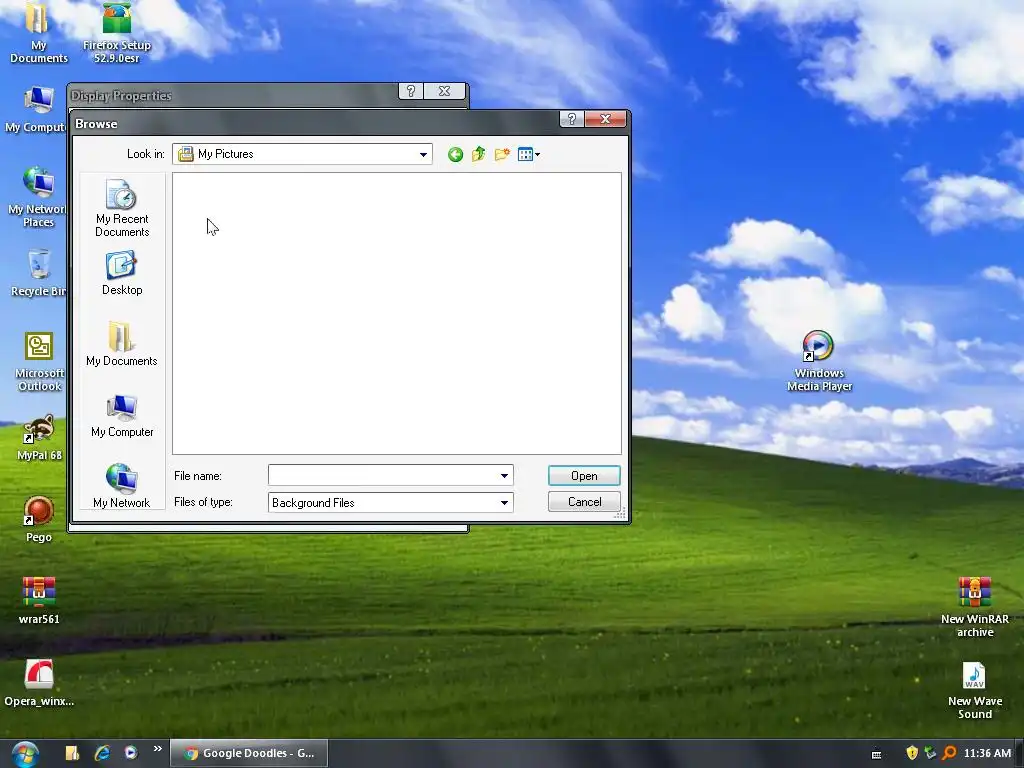Go back to the last folder visited
Image resolution: width=1024 pixels, height=768 pixels.
tap(455, 154)
